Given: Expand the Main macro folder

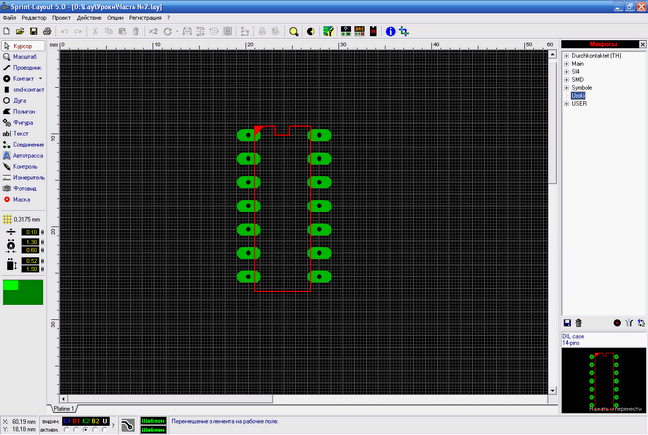Looking at the screenshot, I should click(x=567, y=64).
